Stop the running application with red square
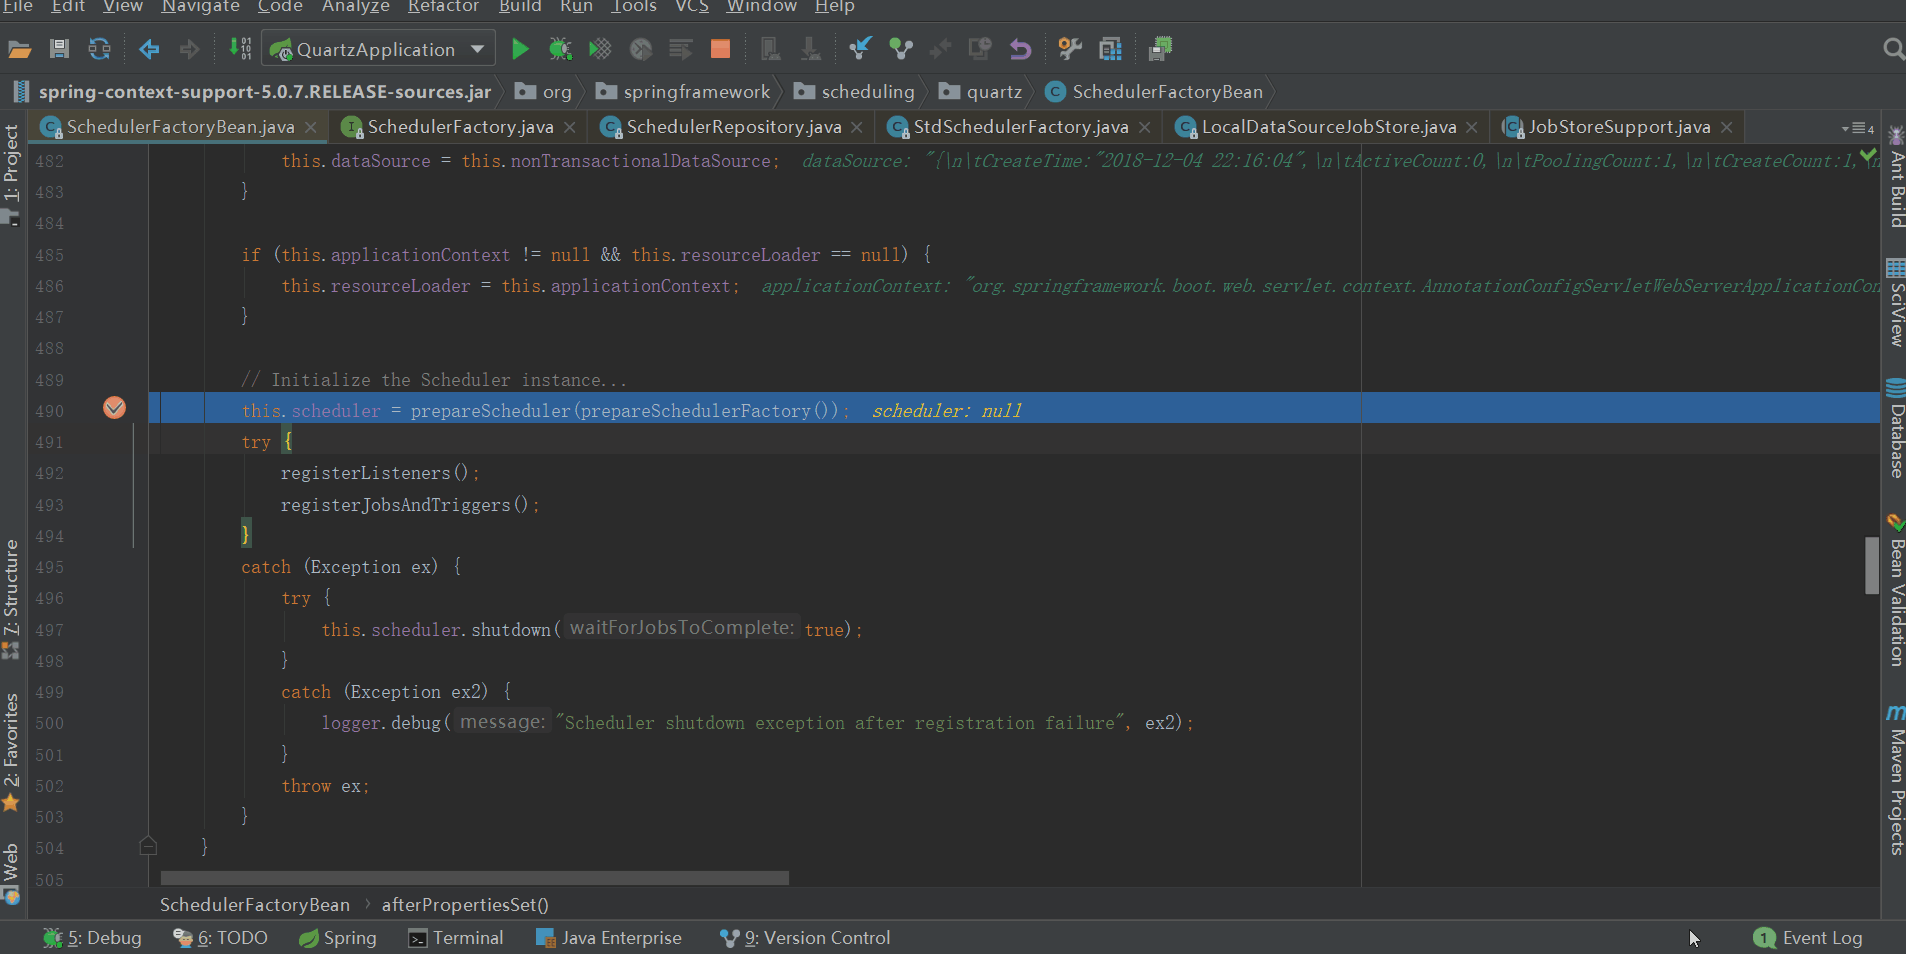The width and height of the screenshot is (1906, 954). point(720,49)
